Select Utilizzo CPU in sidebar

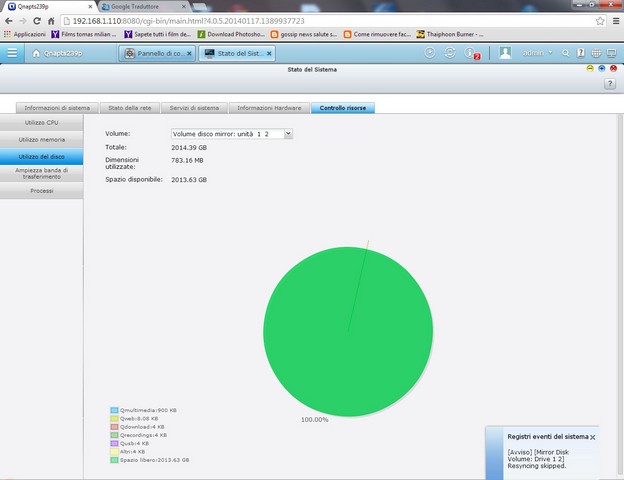[x=41, y=122]
